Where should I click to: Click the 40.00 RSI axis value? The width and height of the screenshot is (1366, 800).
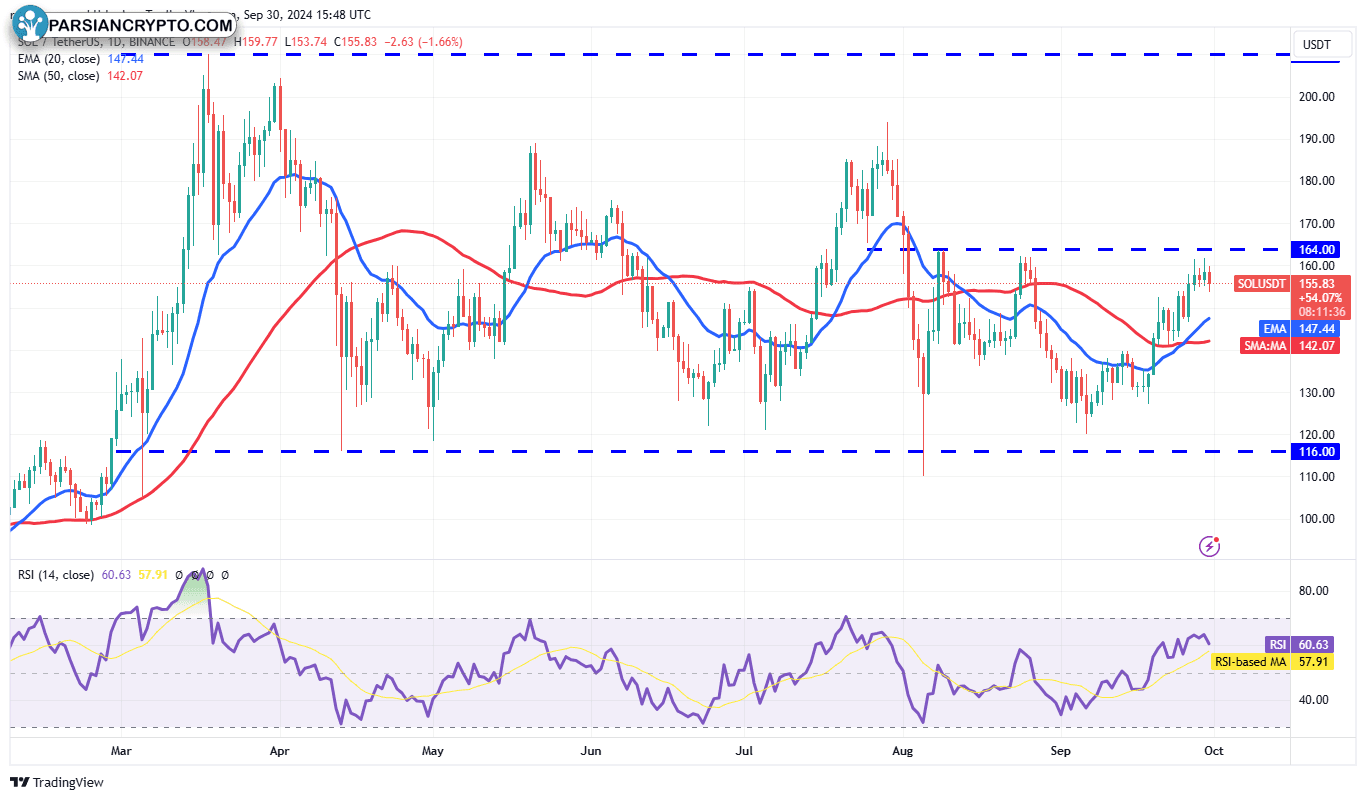click(x=1313, y=699)
